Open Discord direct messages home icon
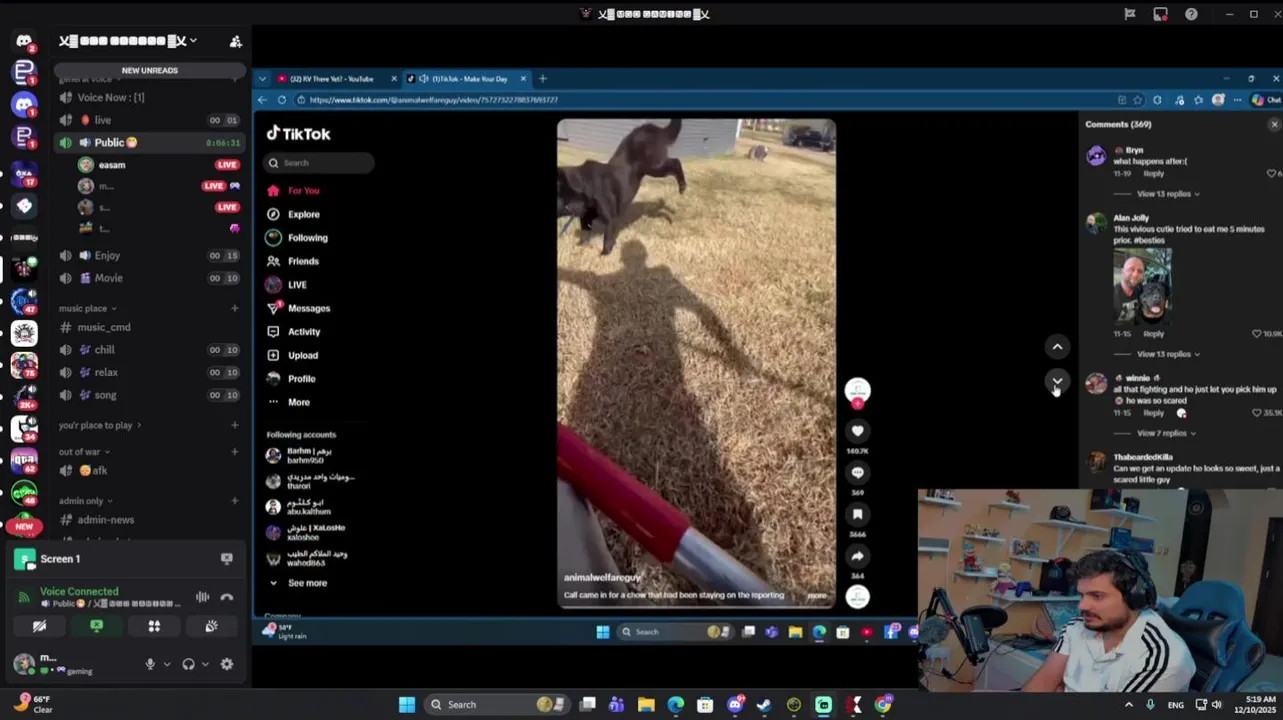Viewport: 1283px width, 720px height. coord(24,41)
